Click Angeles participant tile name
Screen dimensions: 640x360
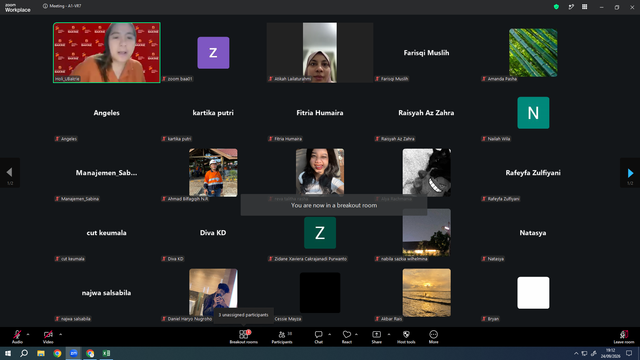pos(107,113)
